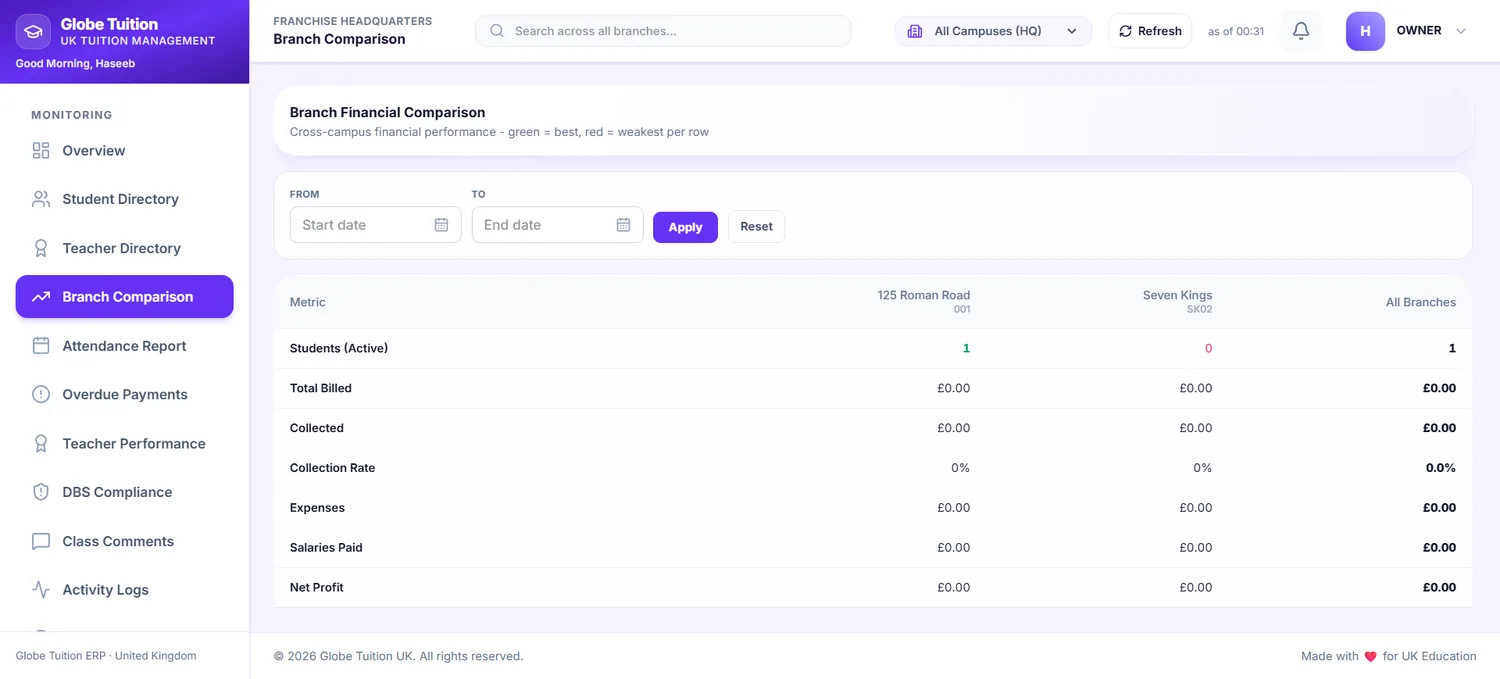Click the Overdue Payments alert icon
This screenshot has height=679, width=1500.
[x=41, y=394]
